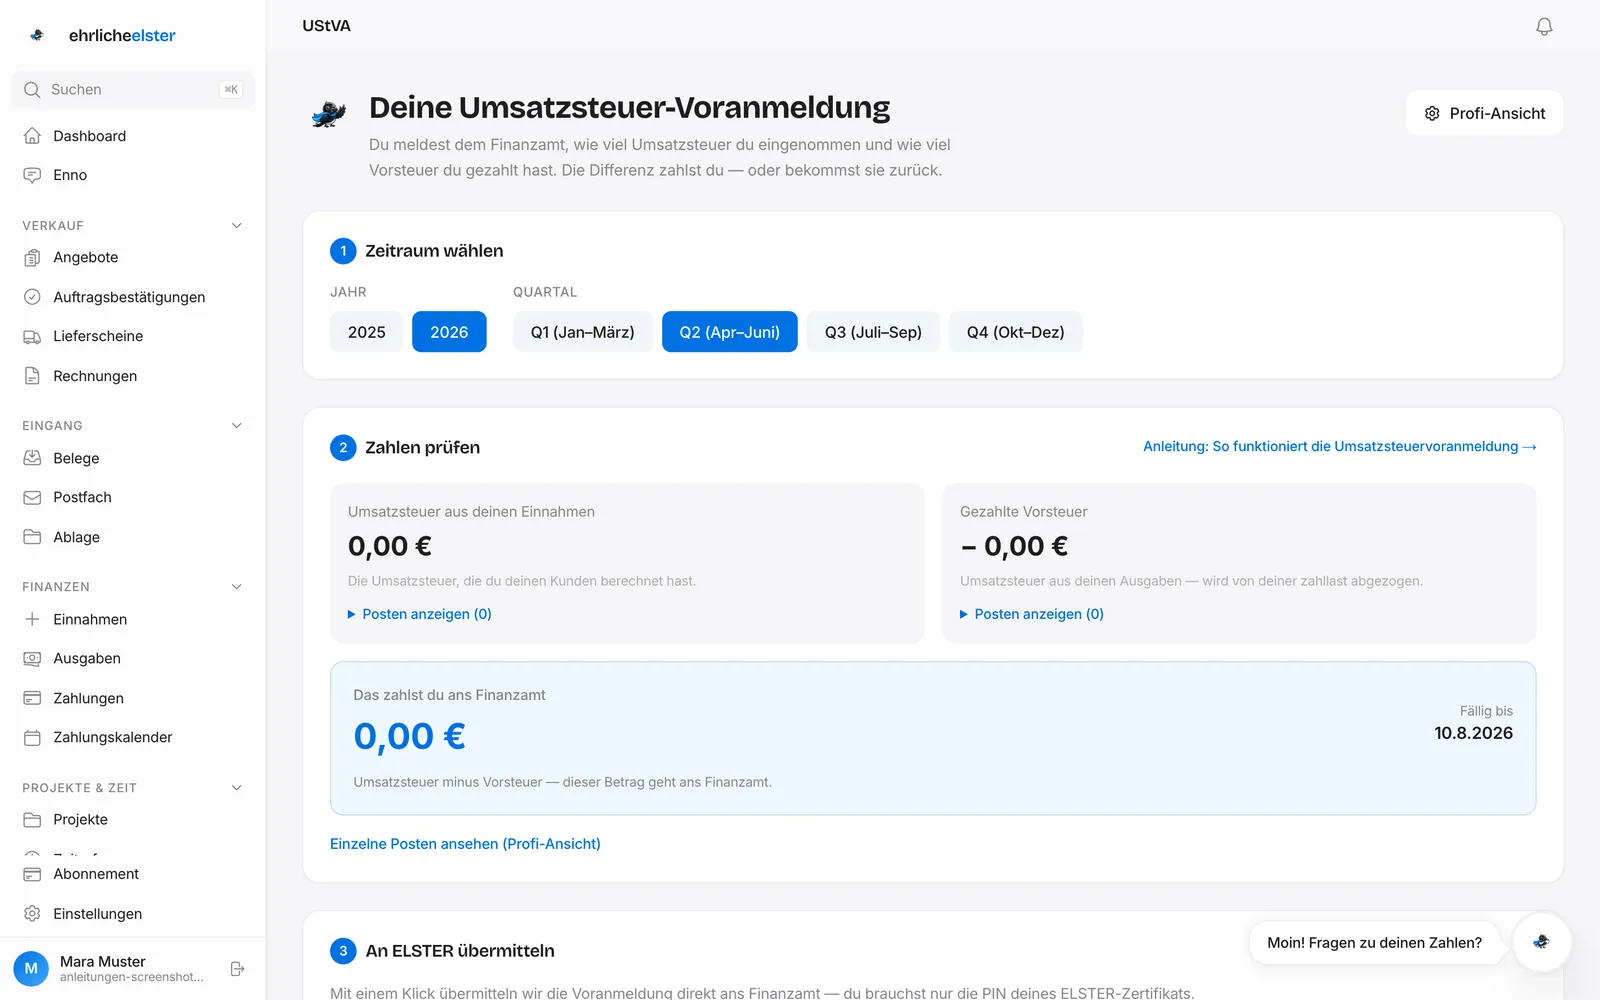
Task: Click the Rechnungen file icon
Action: tap(32, 376)
